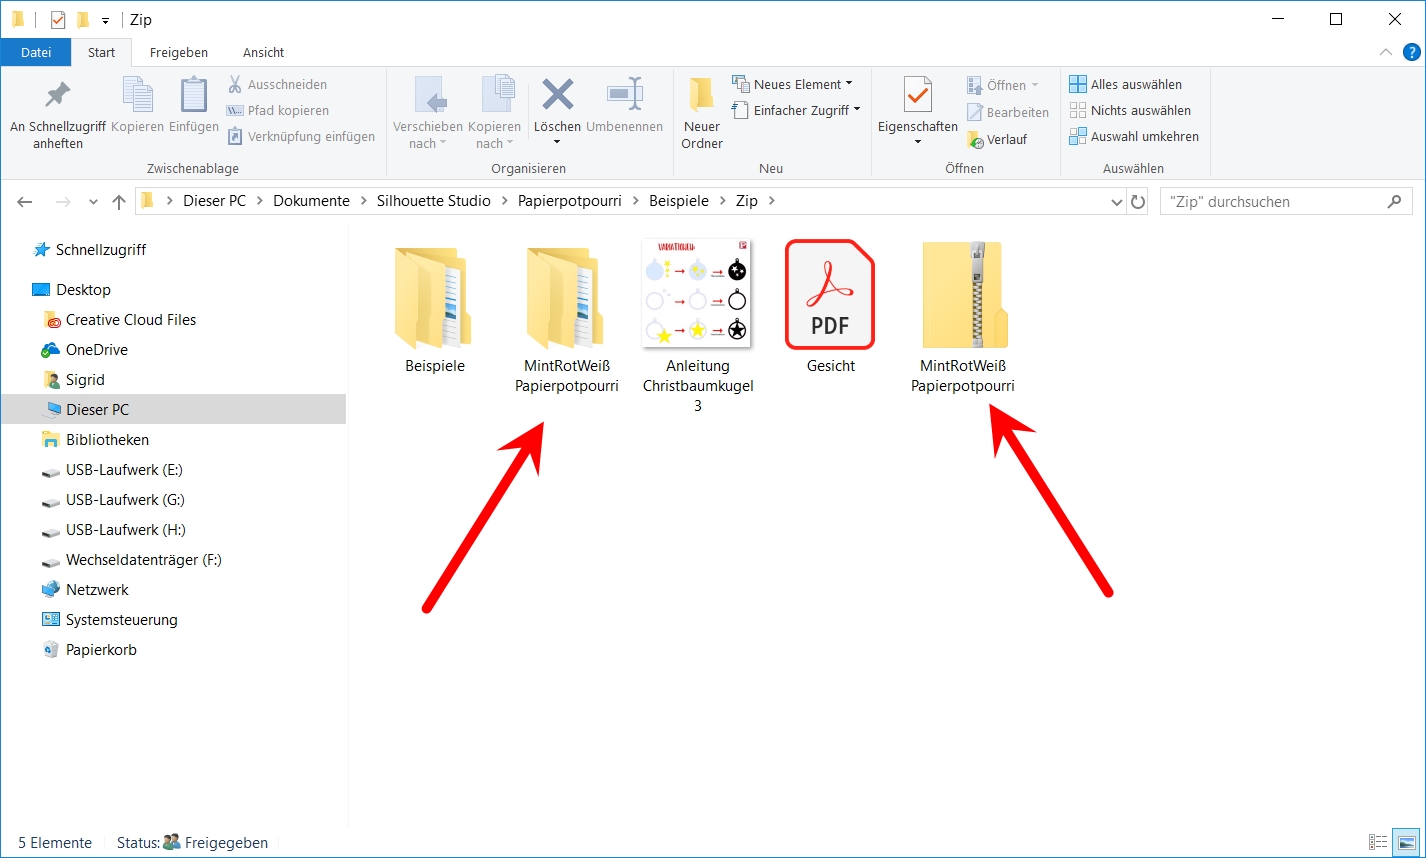Click the Löschen red X icon
This screenshot has height=858, width=1426.
557,96
